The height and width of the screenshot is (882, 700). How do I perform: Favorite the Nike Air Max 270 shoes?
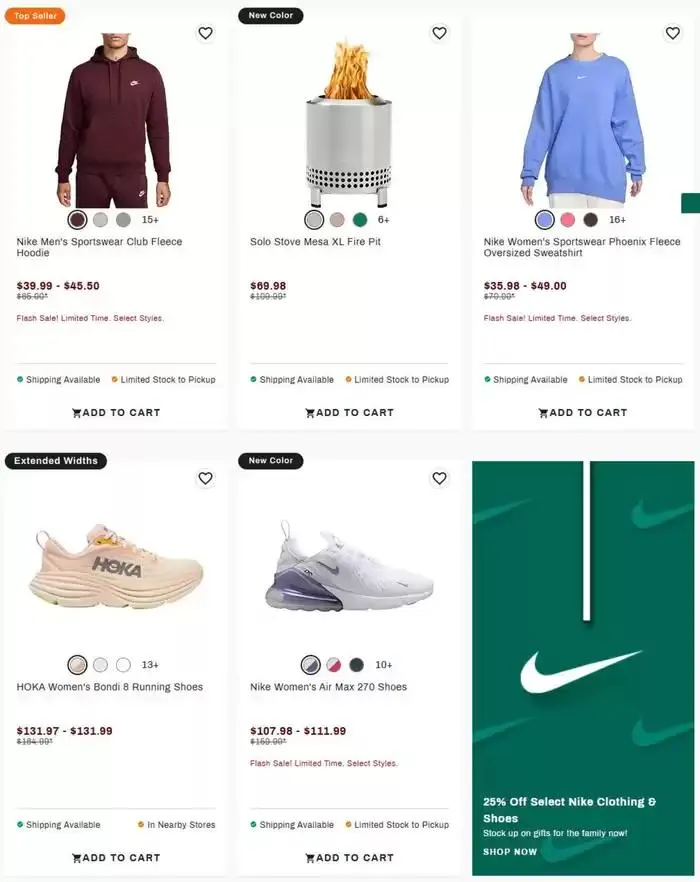(439, 478)
